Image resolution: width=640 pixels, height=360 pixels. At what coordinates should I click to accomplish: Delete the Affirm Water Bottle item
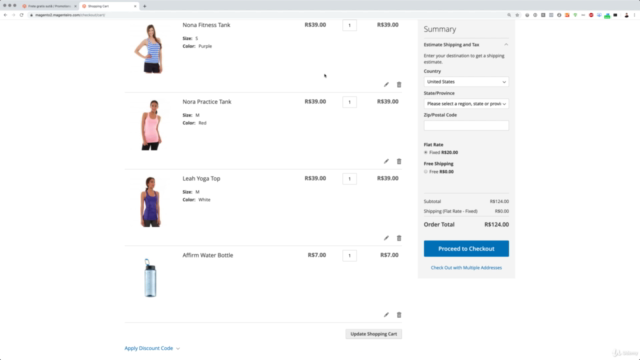(x=399, y=315)
